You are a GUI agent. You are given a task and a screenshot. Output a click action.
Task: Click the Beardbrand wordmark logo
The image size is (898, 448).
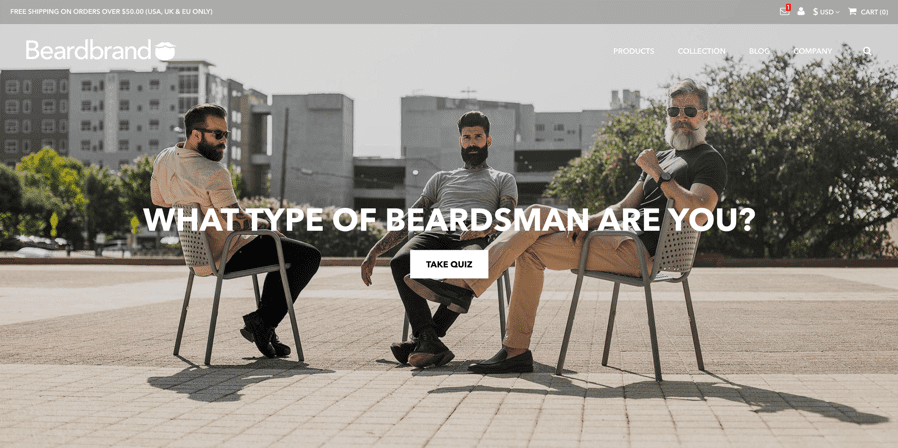[x=89, y=50]
